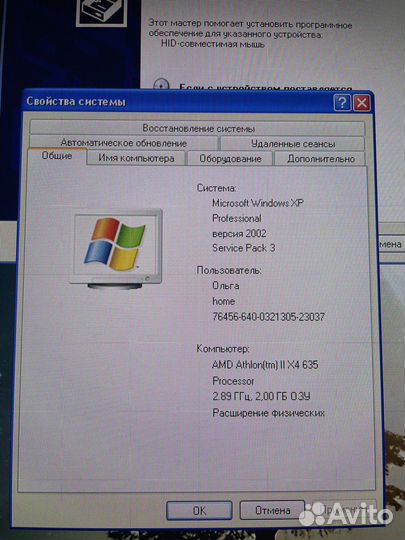Switch to the Оборудование tab
The height and width of the screenshot is (540, 405).
pyautogui.click(x=230, y=158)
